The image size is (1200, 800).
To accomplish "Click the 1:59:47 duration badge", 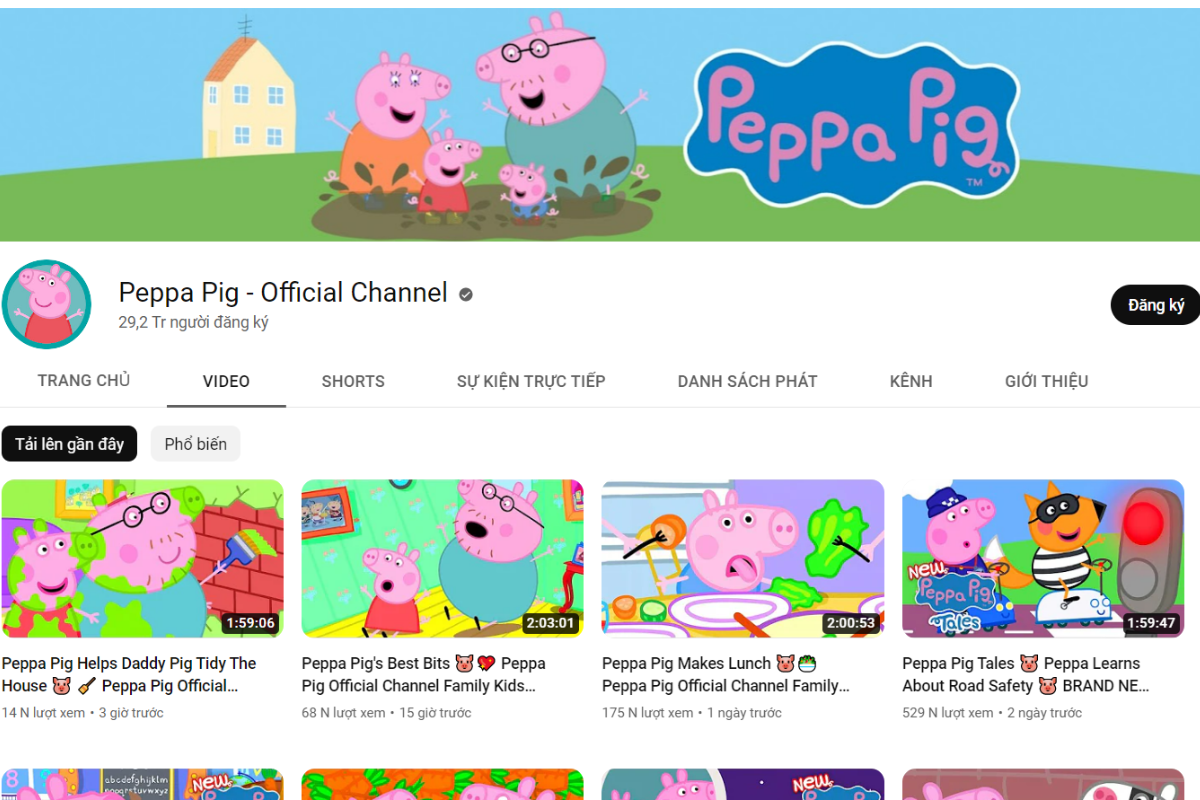I will [1150, 623].
